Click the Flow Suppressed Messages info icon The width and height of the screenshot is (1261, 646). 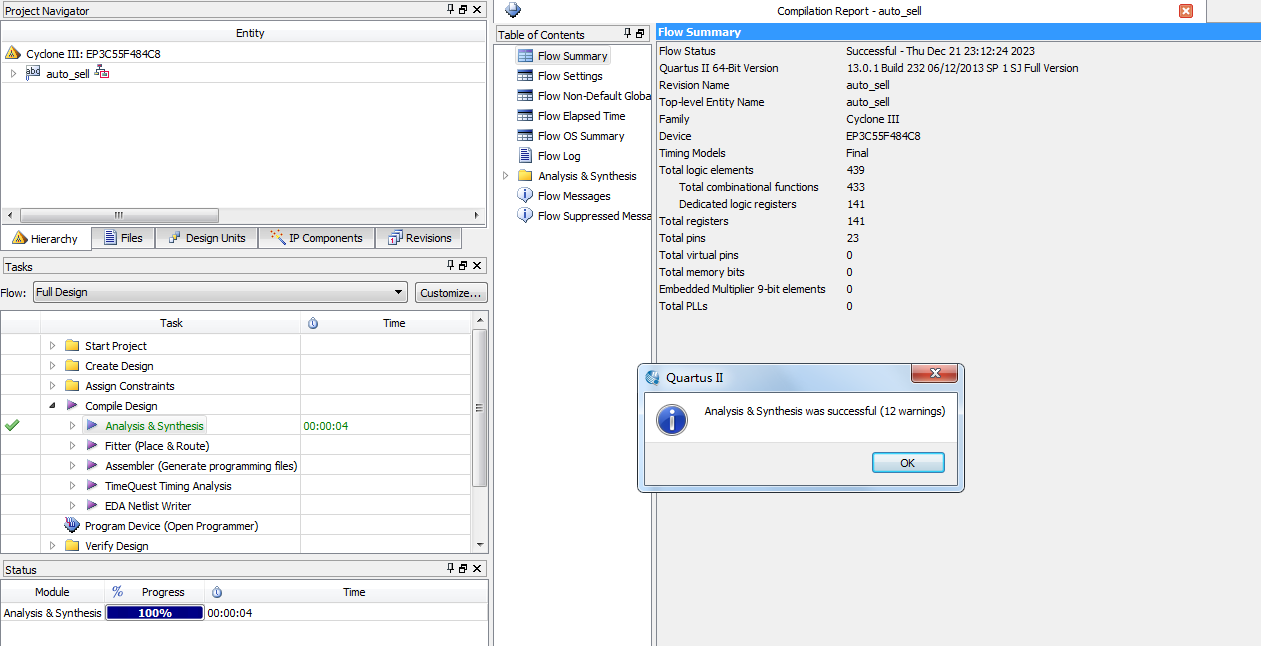pyautogui.click(x=525, y=216)
